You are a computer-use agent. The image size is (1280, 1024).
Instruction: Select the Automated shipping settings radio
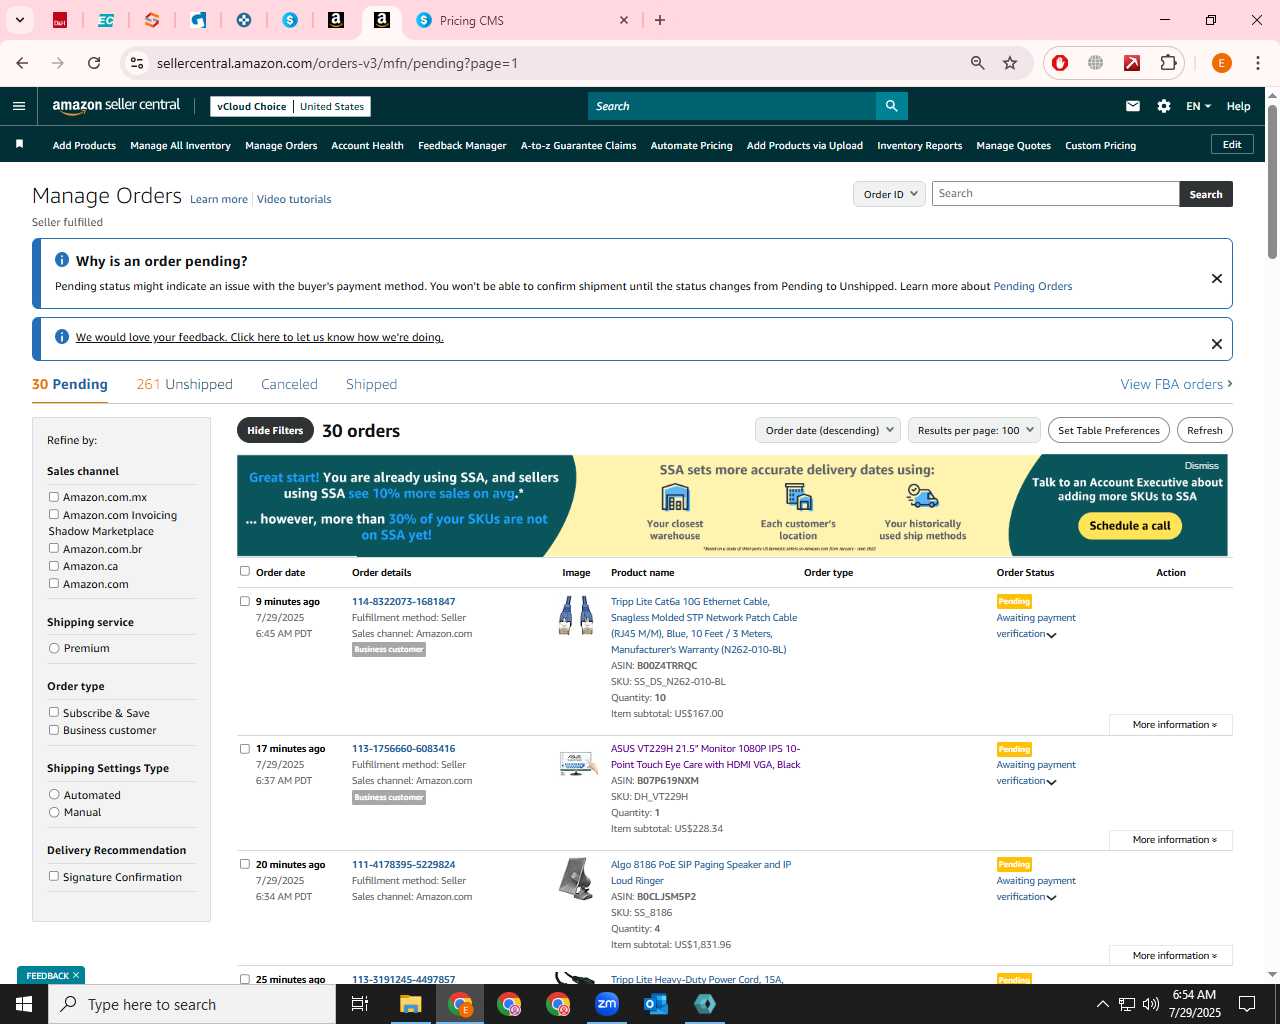tap(54, 795)
